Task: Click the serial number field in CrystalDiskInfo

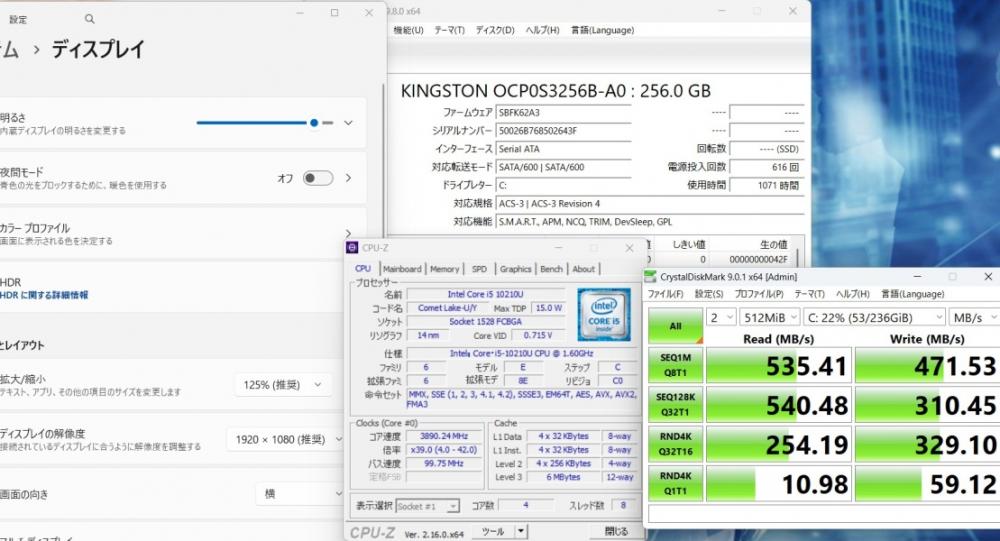Action: [x=564, y=130]
